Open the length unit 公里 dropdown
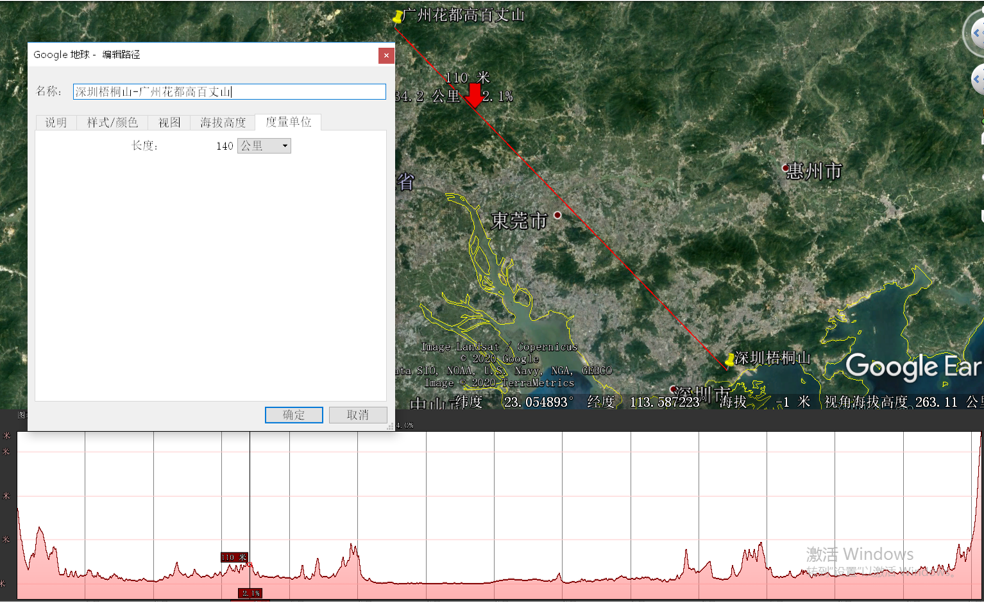Viewport: 984px width, 602px height. [264, 146]
